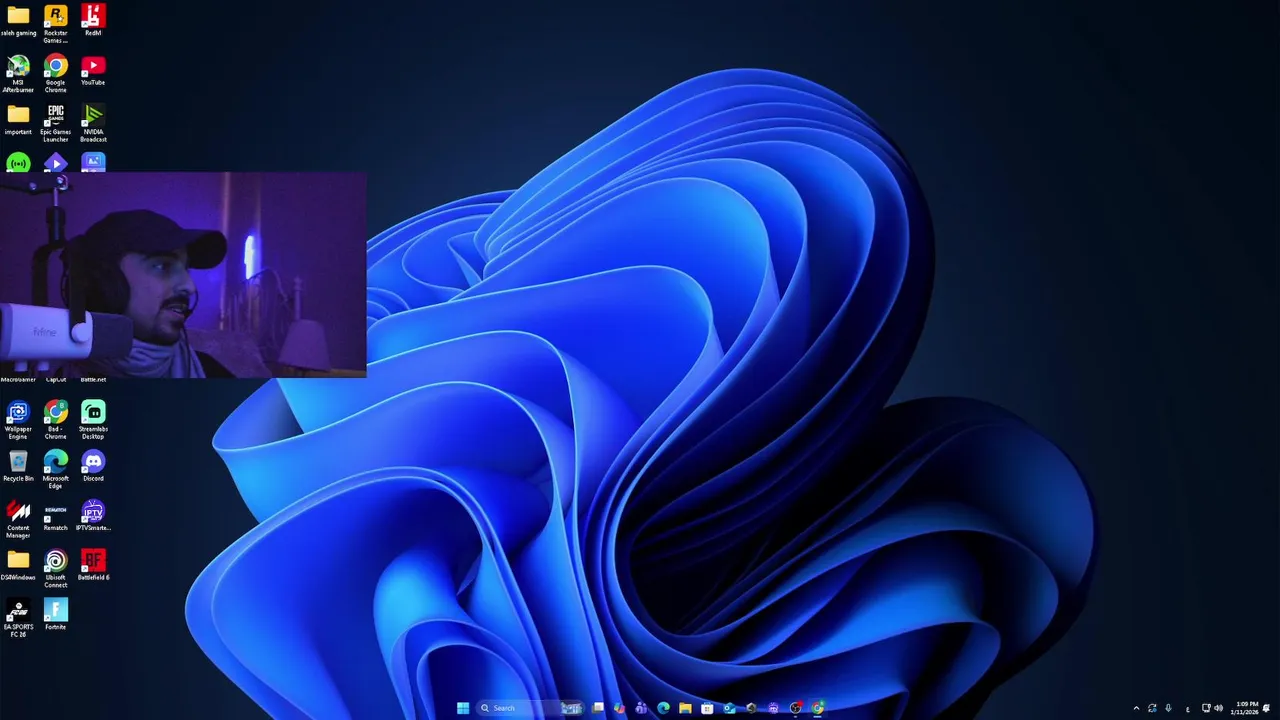Open Microsoft Edge from the taskbar
The image size is (1280, 720).
663,708
